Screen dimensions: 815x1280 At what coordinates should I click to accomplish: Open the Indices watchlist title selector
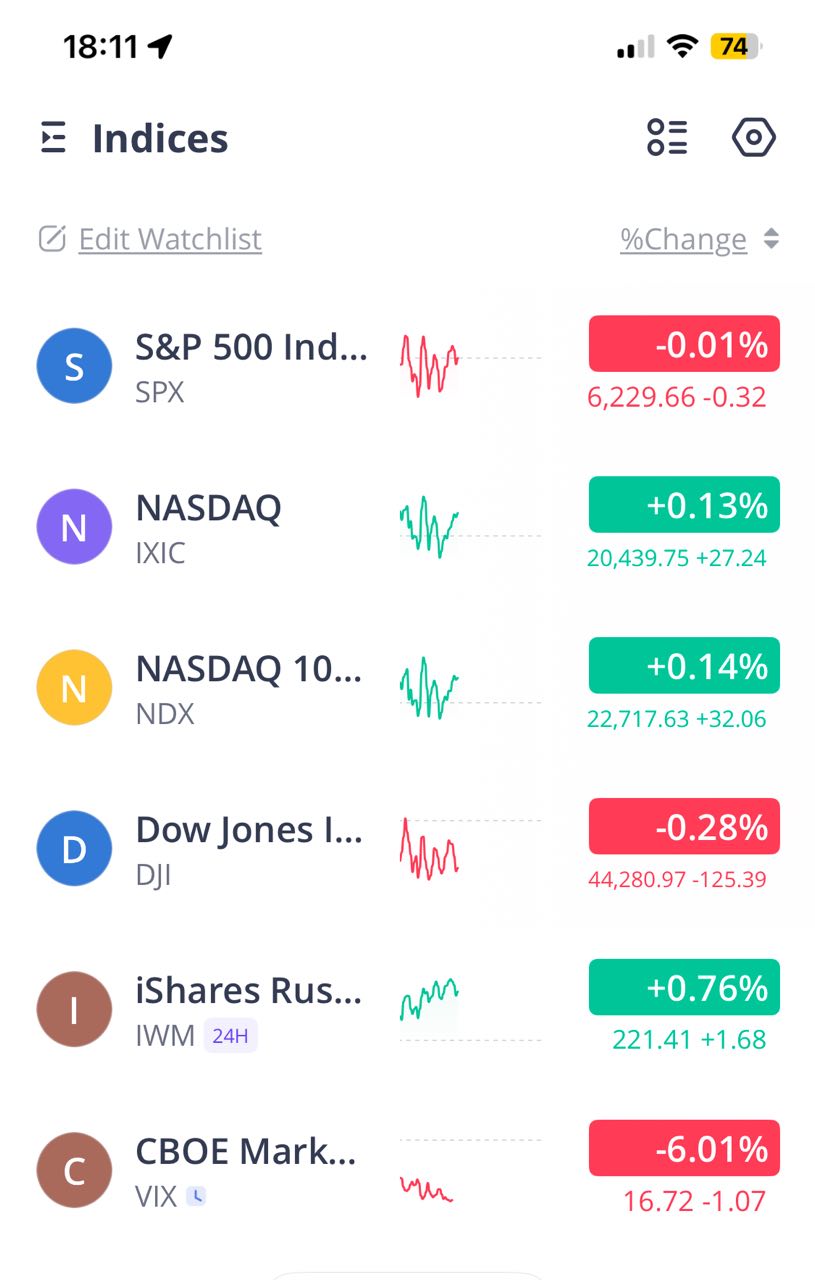(160, 138)
